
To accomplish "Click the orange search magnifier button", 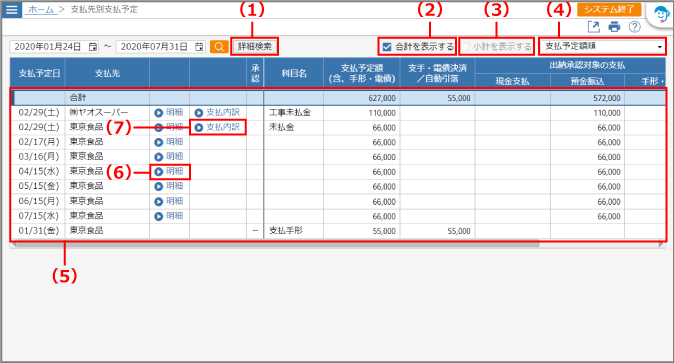I will pos(219,46).
